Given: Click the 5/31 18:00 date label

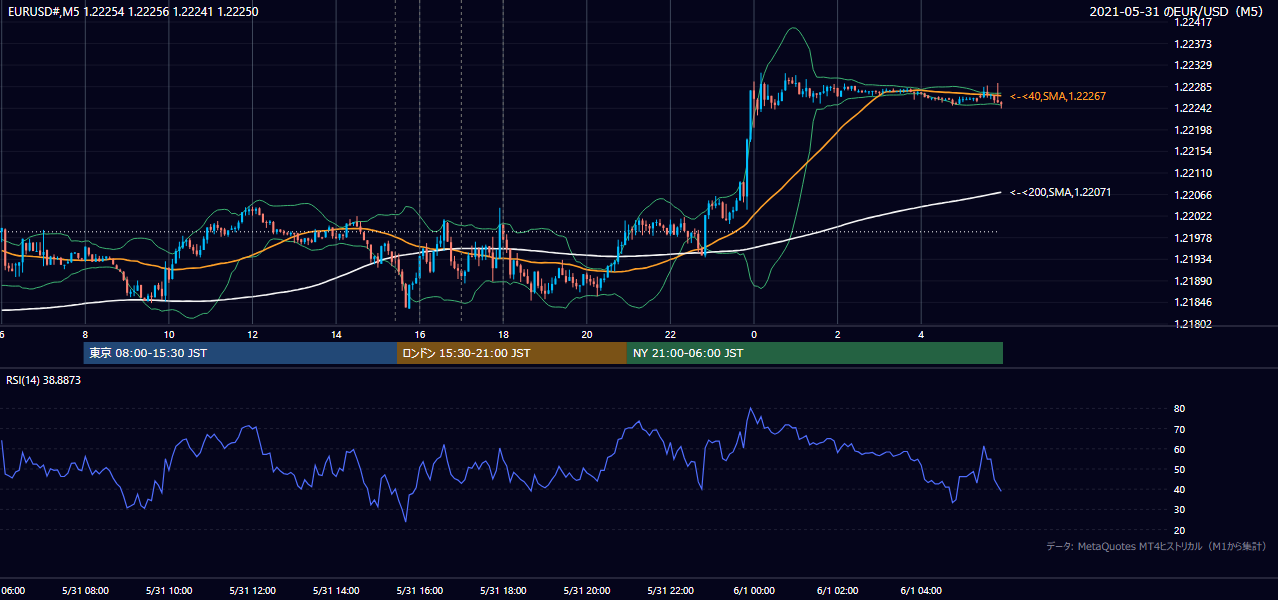Looking at the screenshot, I should 503,591.
